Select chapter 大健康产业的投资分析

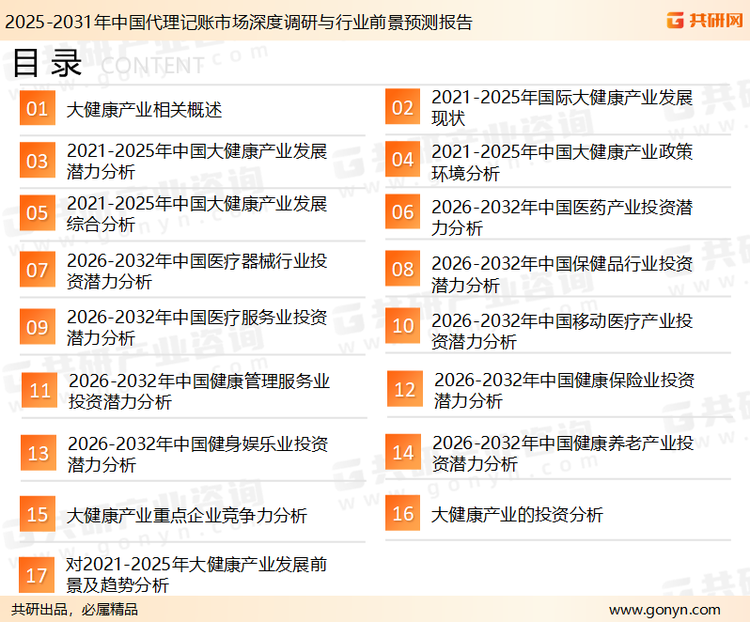point(517,514)
